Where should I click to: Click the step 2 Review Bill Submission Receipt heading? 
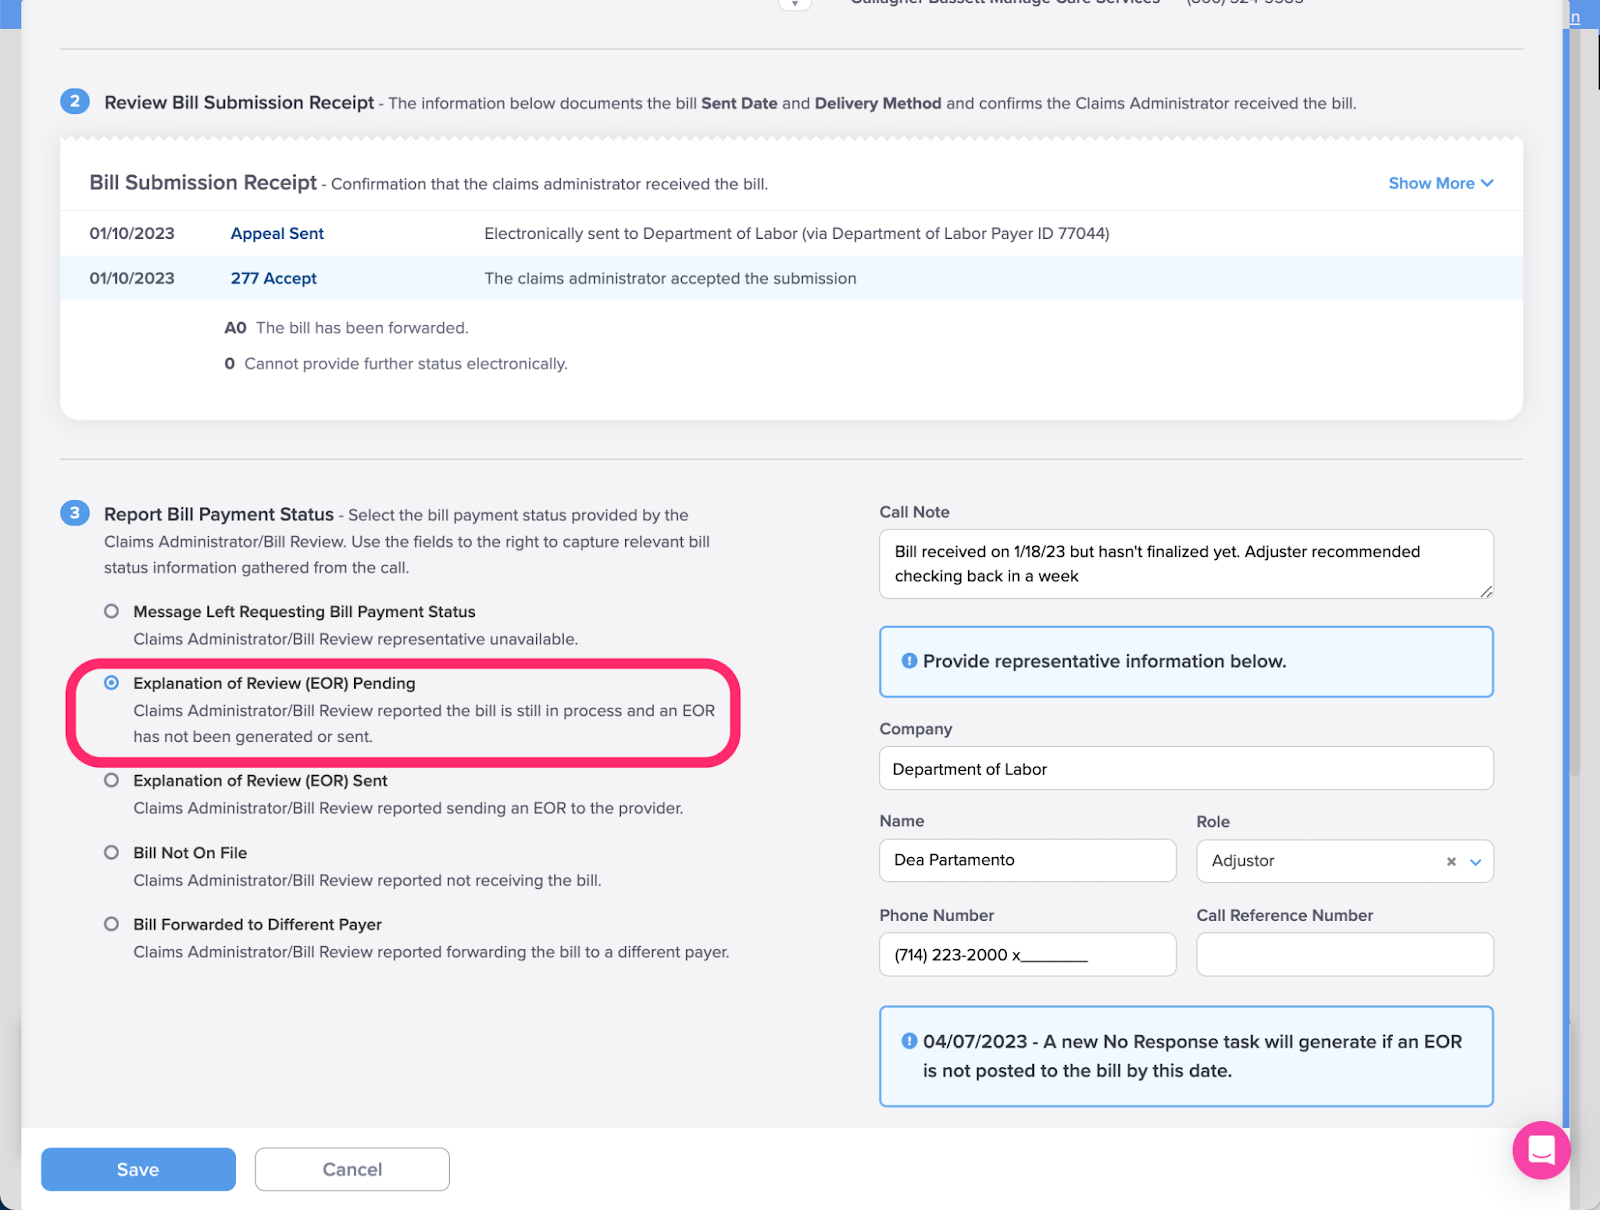(239, 102)
